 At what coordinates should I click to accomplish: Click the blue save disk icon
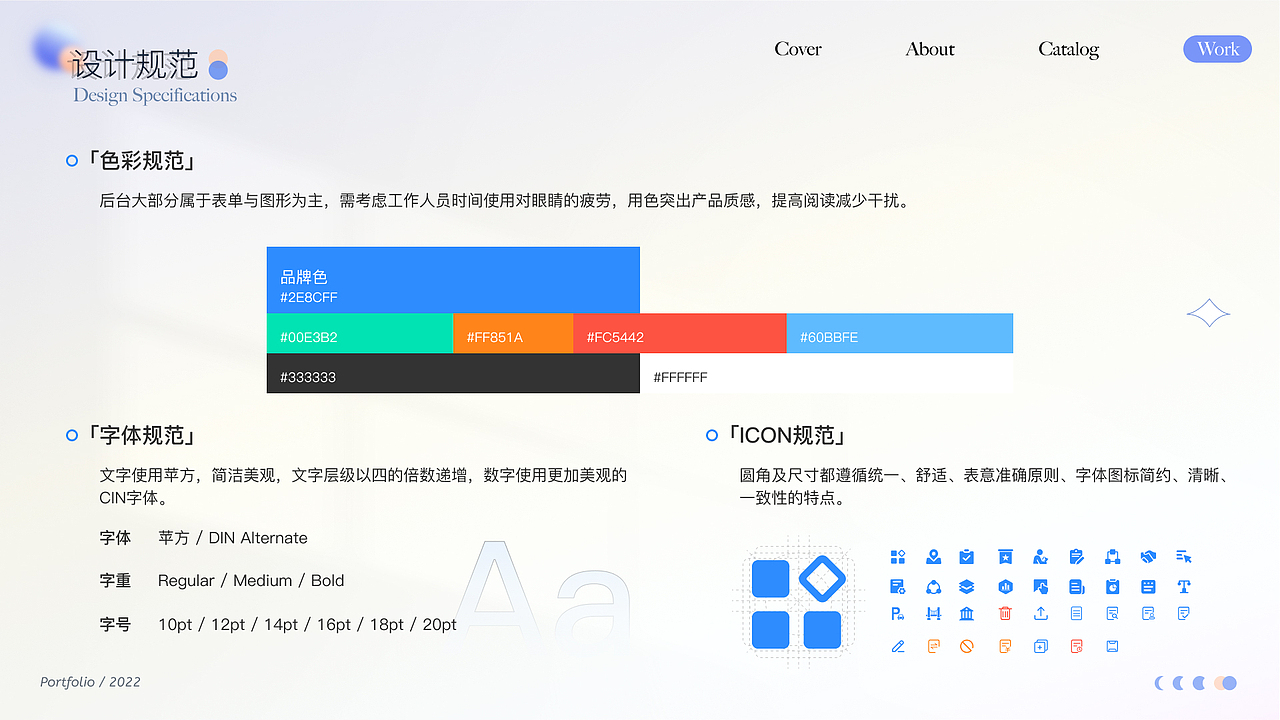tap(1112, 647)
